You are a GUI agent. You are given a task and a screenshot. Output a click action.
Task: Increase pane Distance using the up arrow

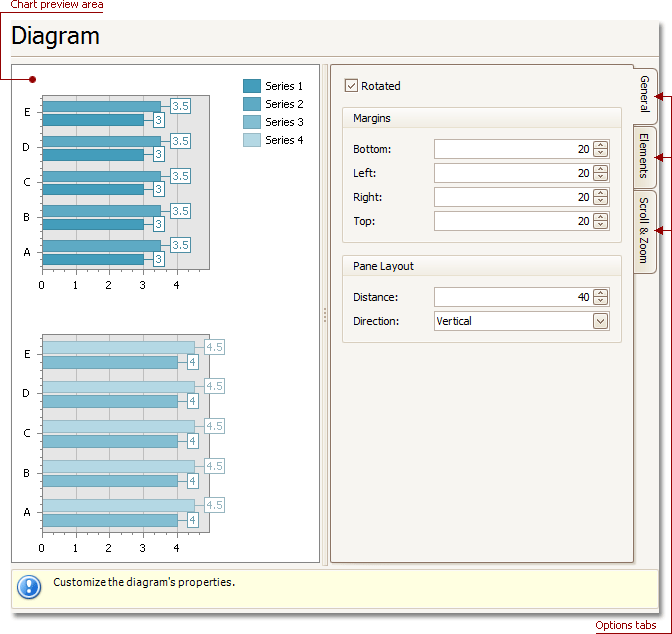click(600, 293)
